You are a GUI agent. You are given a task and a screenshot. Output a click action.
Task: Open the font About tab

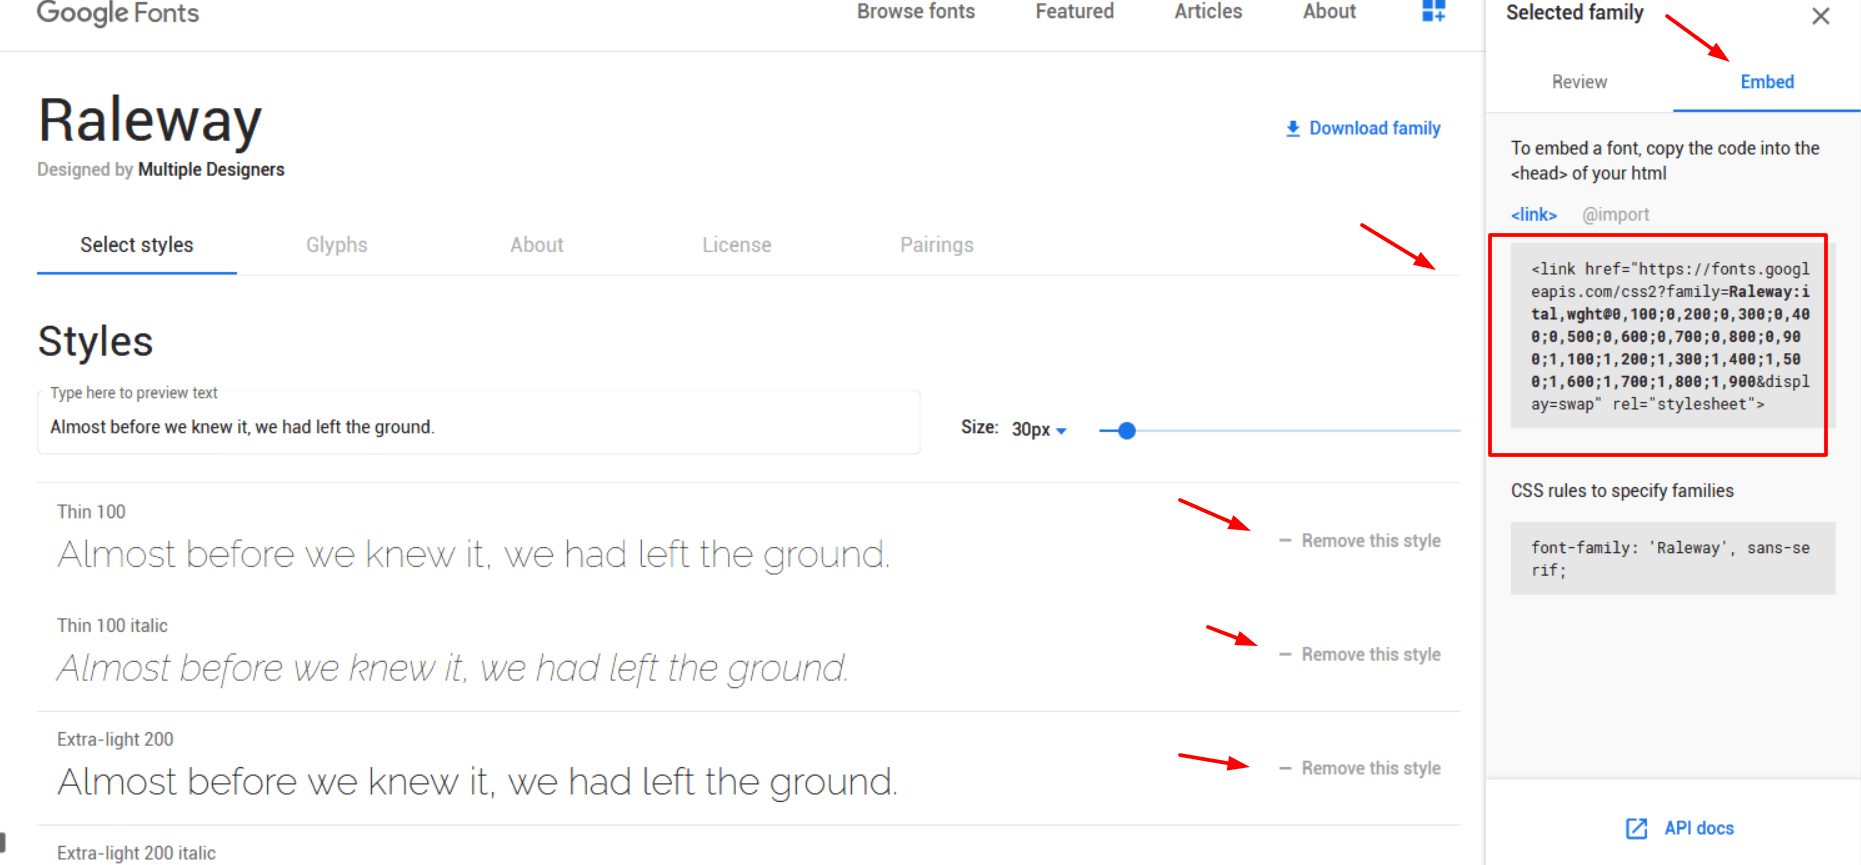point(537,245)
